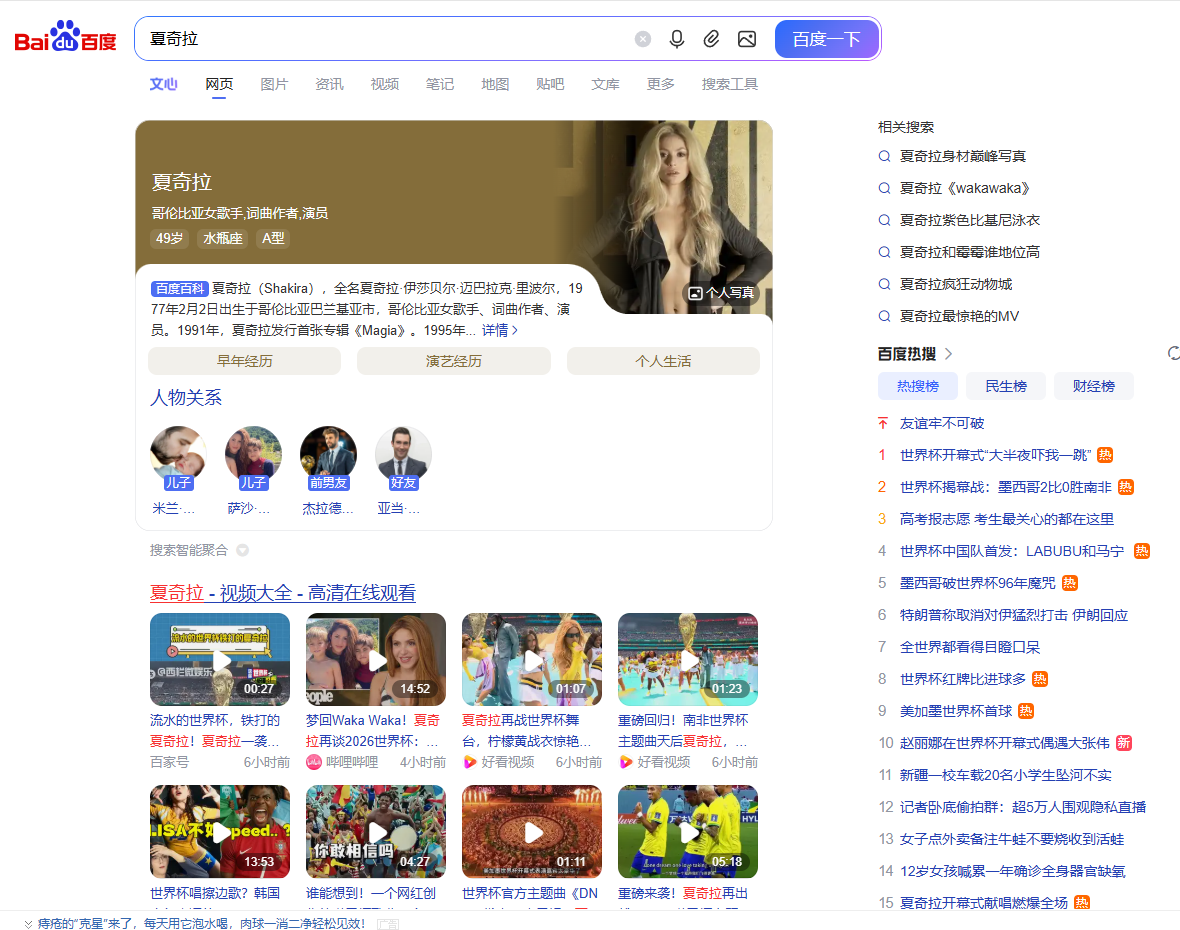This screenshot has height=930, width=1180.
Task: Play the 14:52 Waka Waka video
Action: pyautogui.click(x=376, y=659)
